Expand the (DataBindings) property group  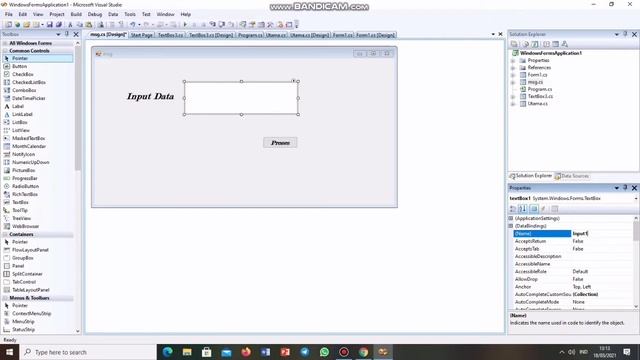coord(511,226)
